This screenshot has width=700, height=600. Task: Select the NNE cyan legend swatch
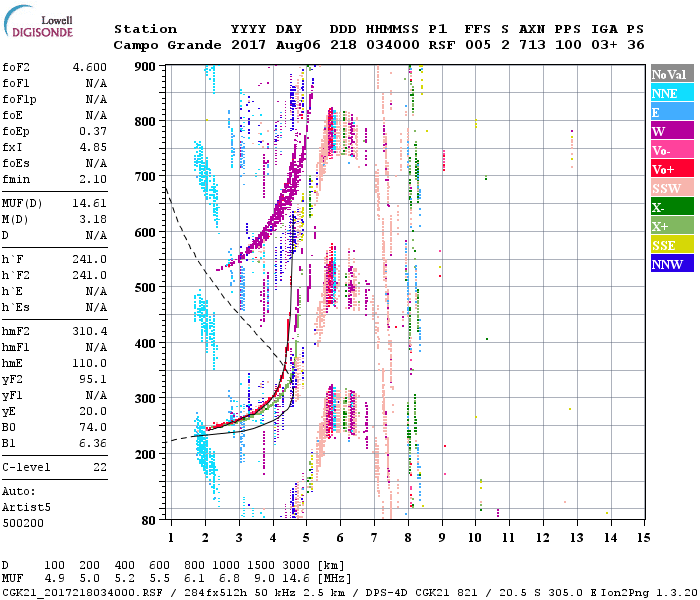pos(672,93)
